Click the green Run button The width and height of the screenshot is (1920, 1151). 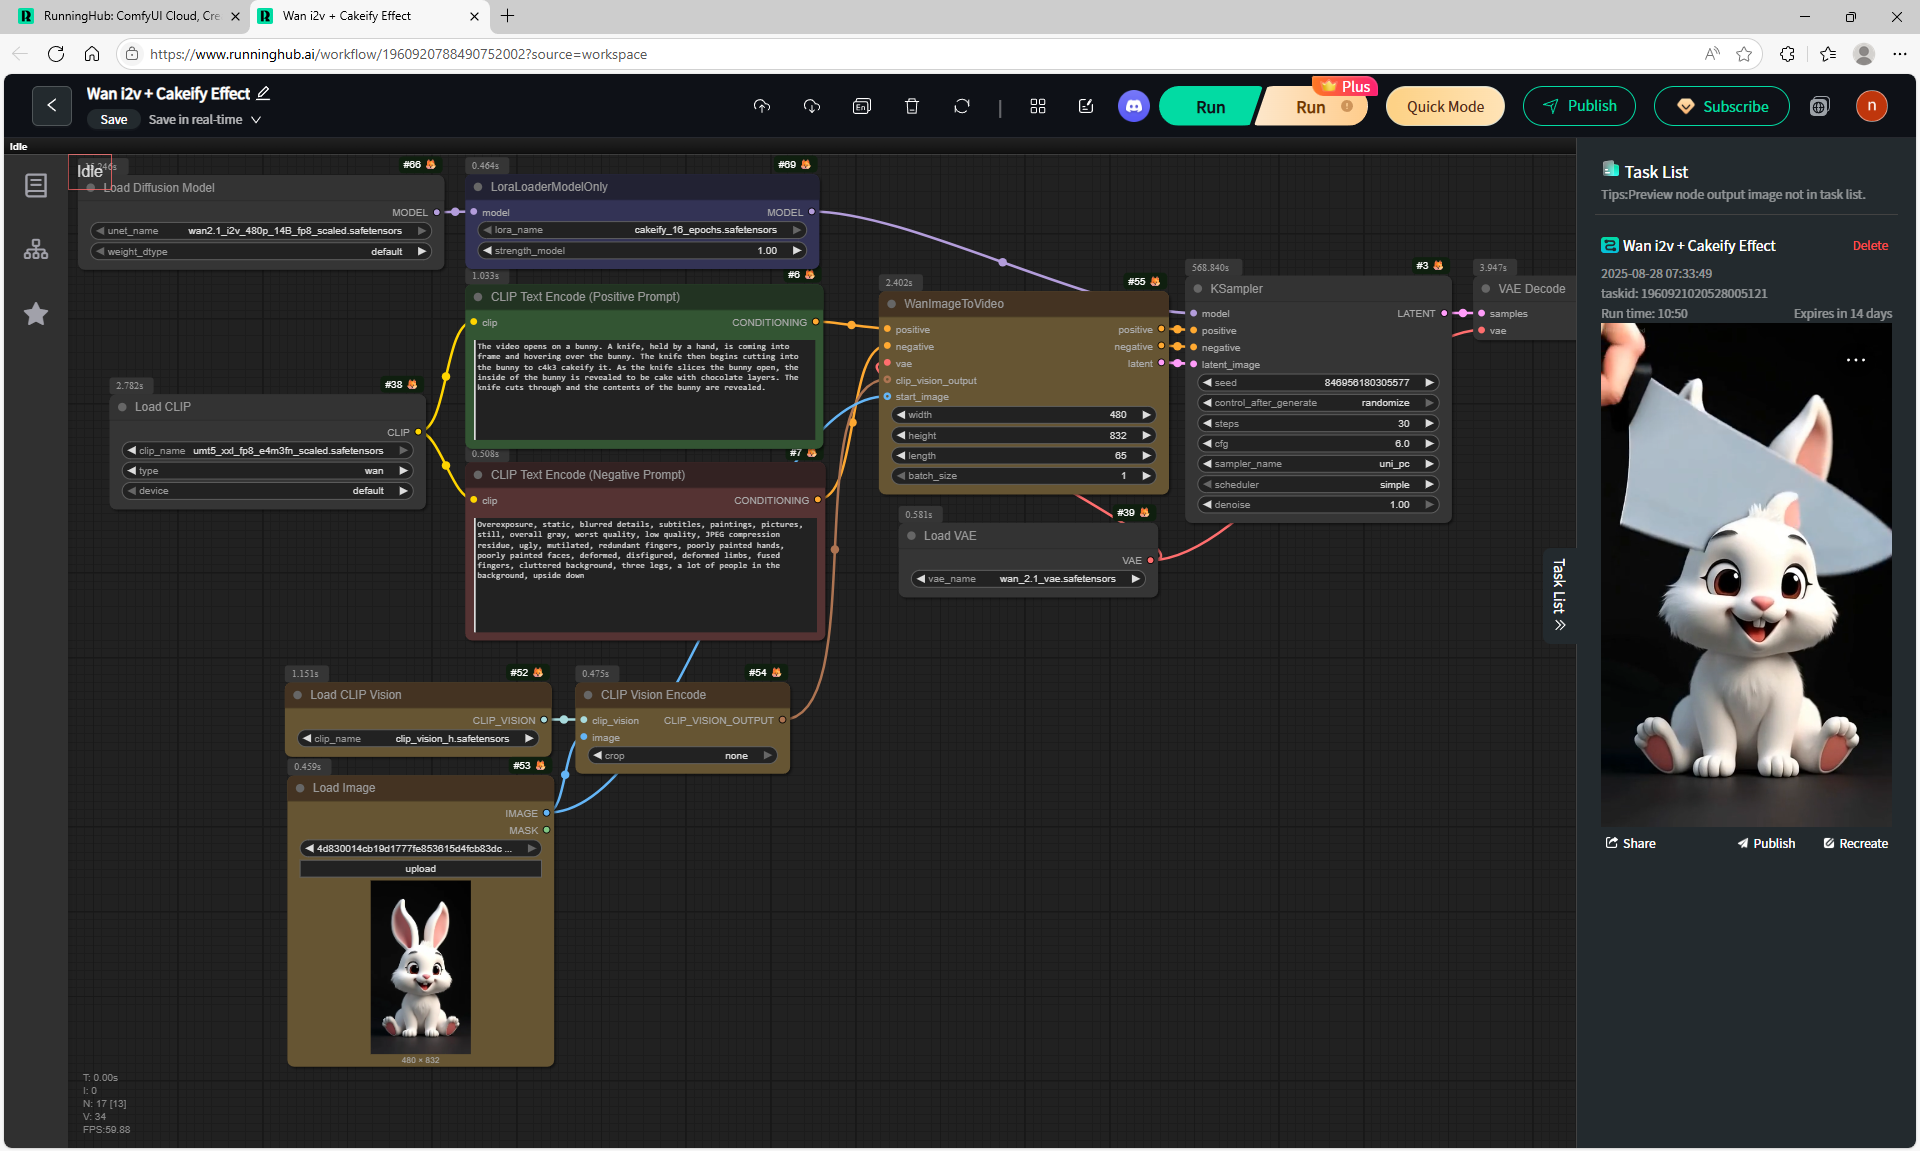click(x=1209, y=107)
